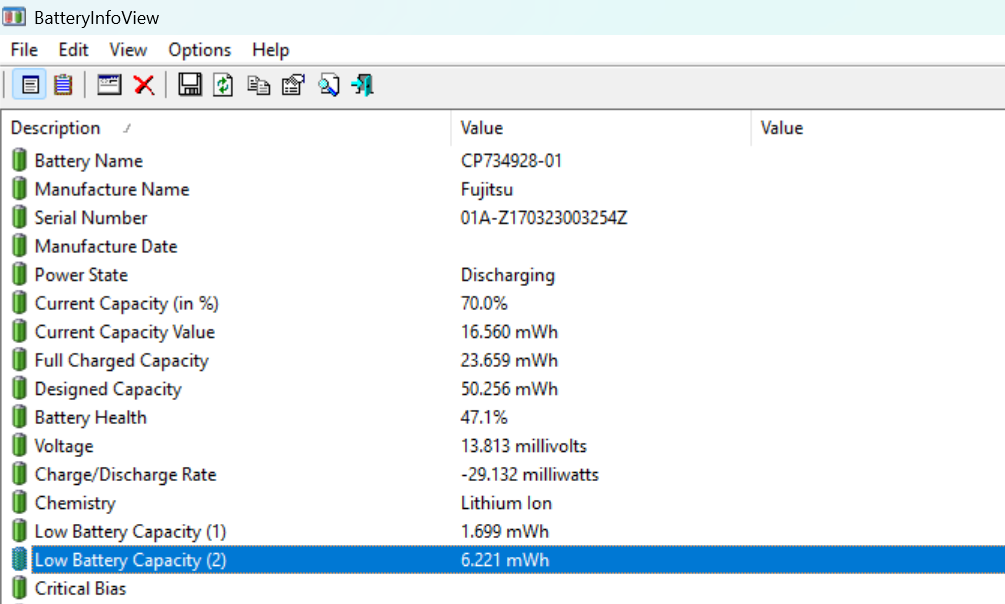1005x604 pixels.
Task: Click battery icon beside Full Charged Capacity
Action: [x=20, y=360]
